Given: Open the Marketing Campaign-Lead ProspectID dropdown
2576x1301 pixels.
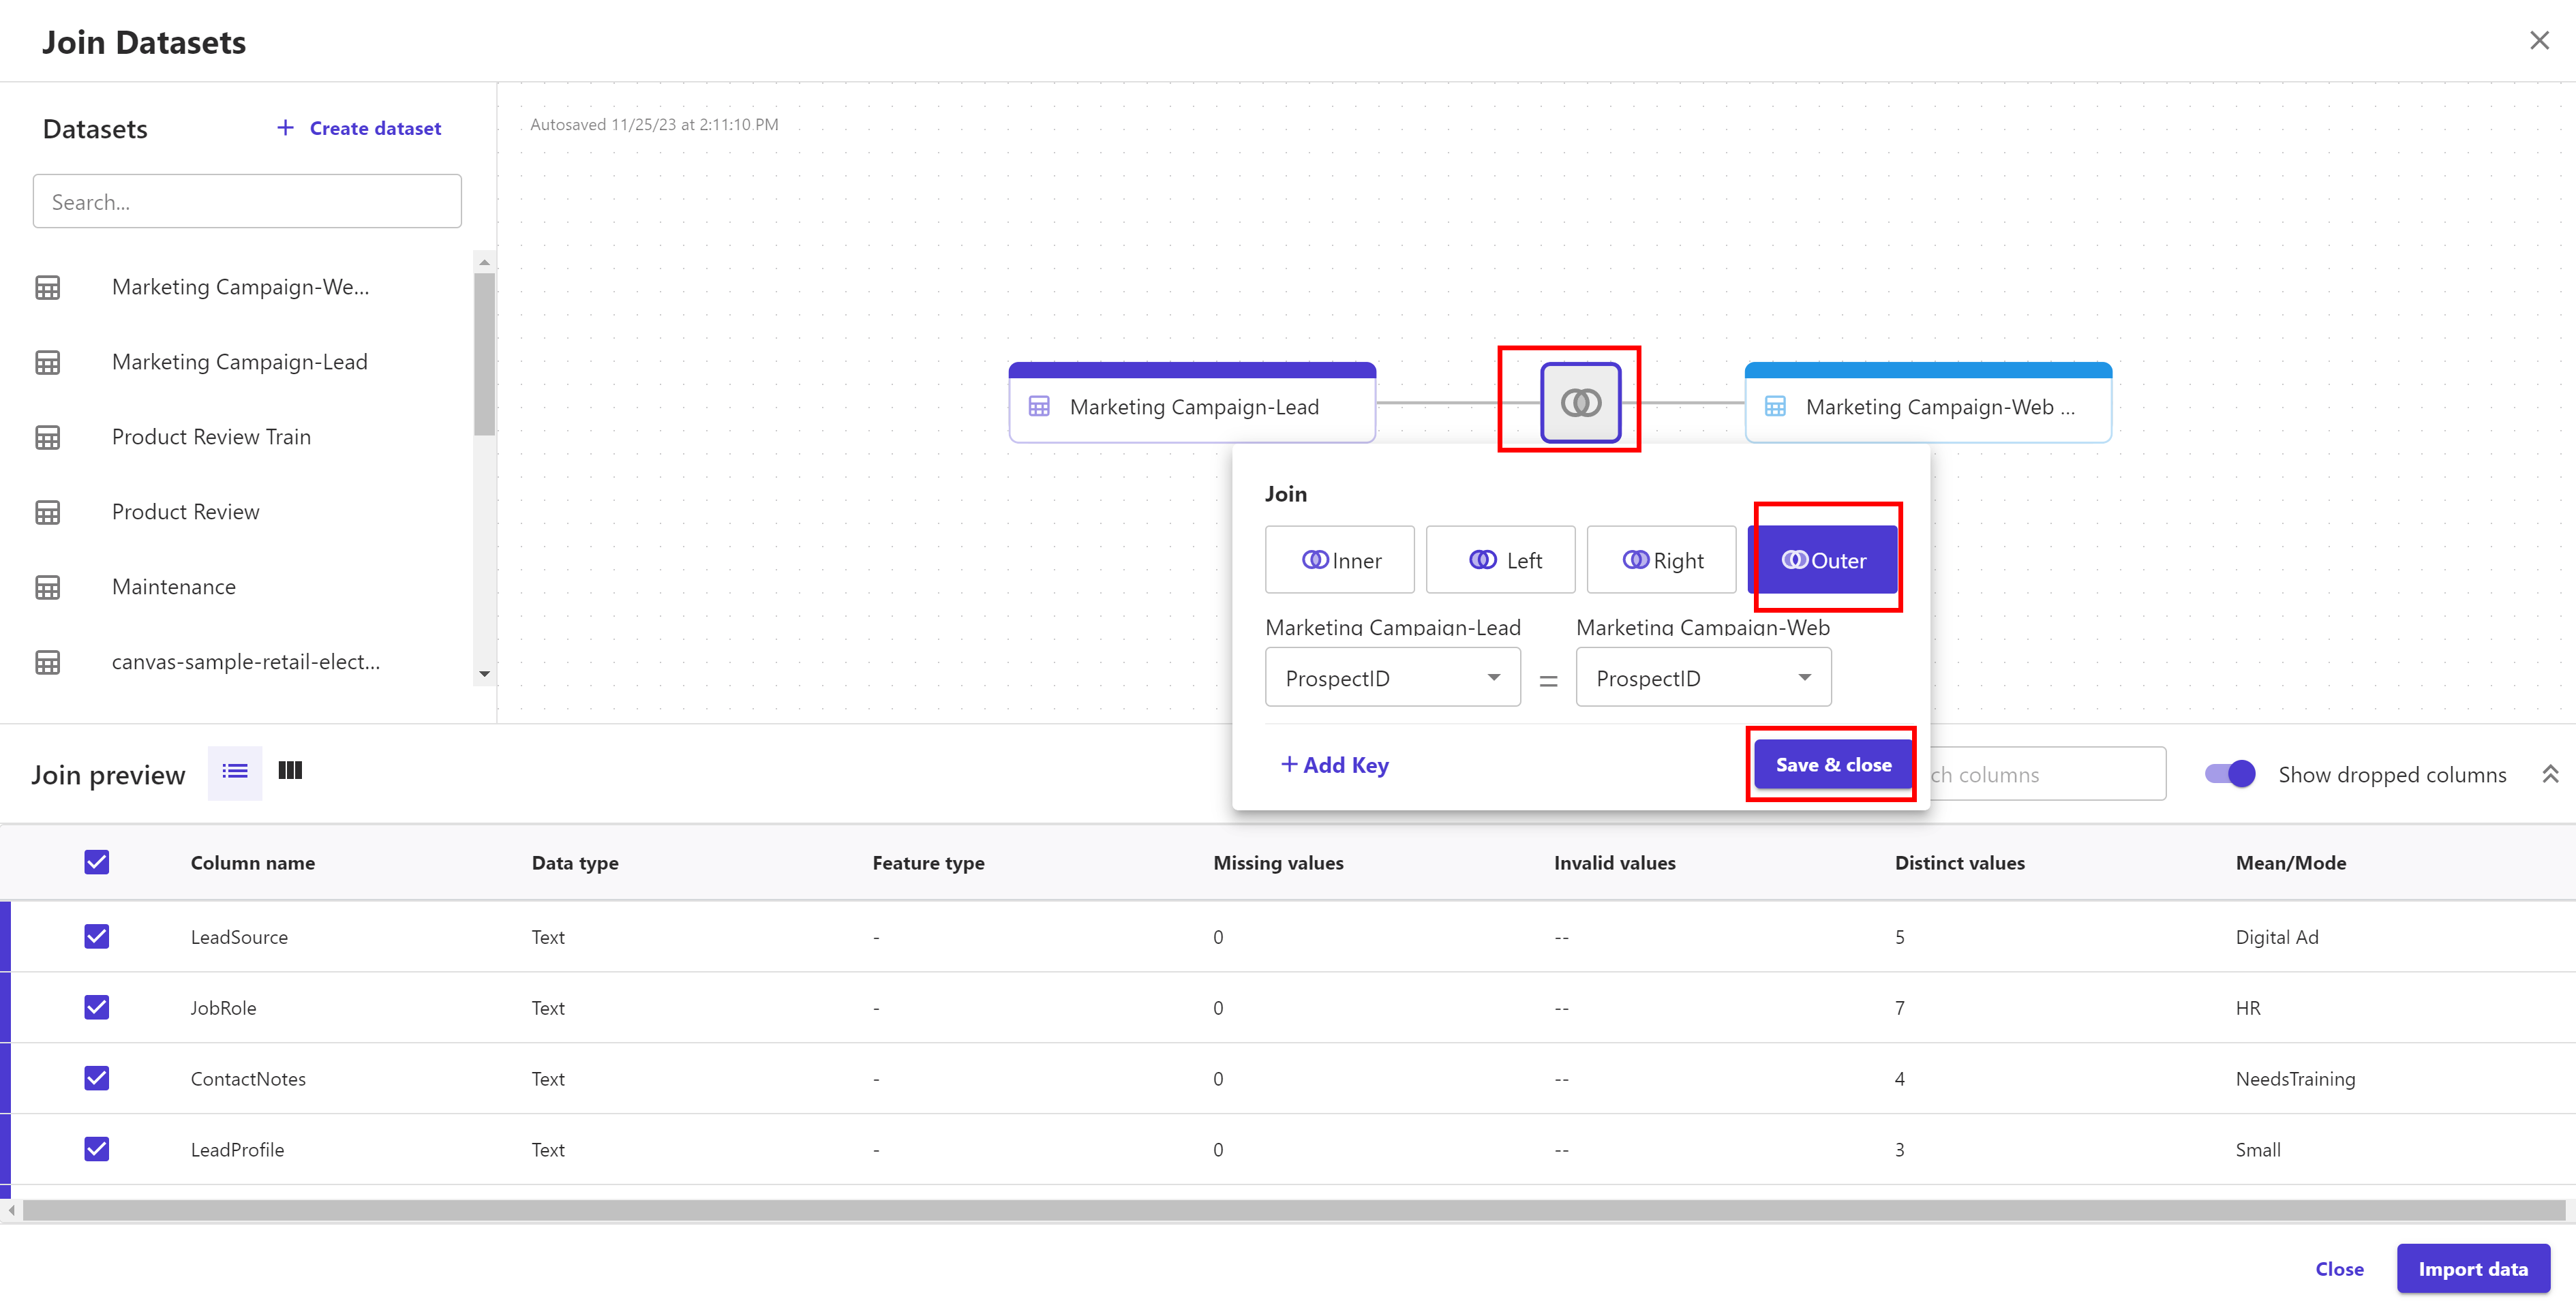Looking at the screenshot, I should point(1392,678).
